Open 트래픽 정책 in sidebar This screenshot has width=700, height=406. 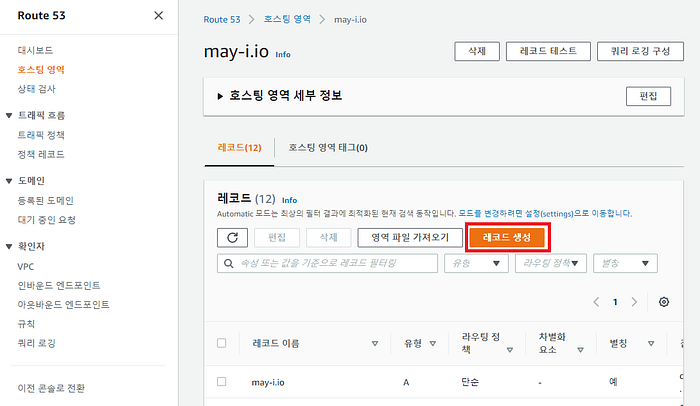(41, 135)
